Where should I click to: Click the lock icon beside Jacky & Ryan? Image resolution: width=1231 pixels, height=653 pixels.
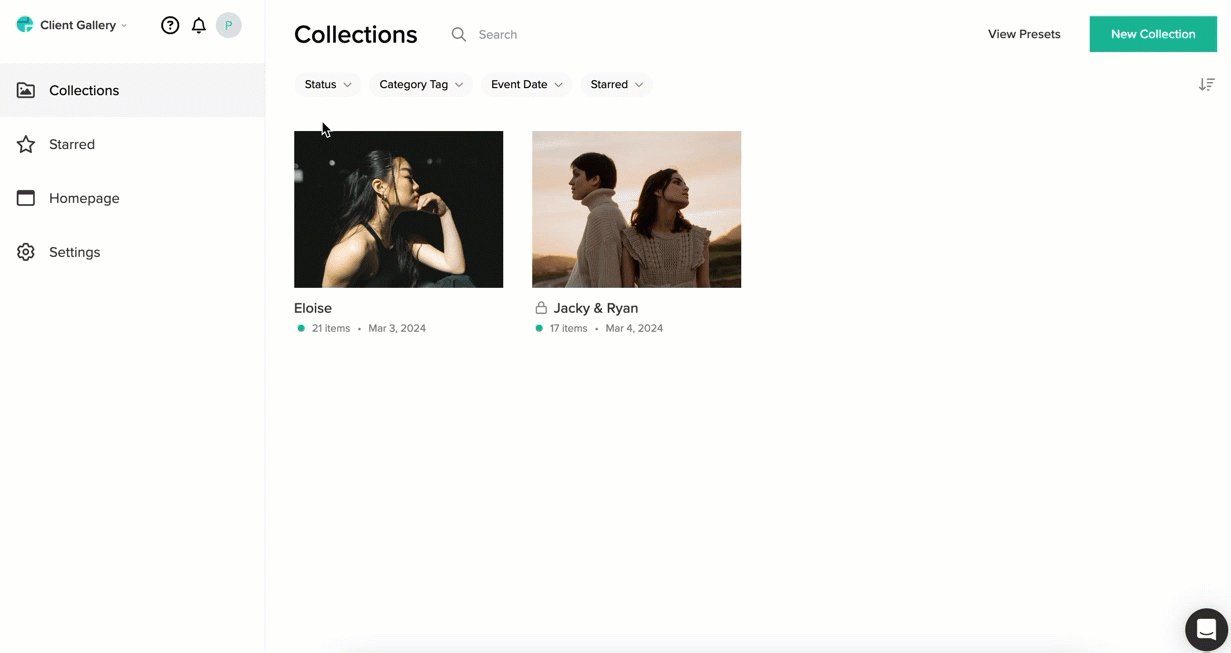point(540,308)
